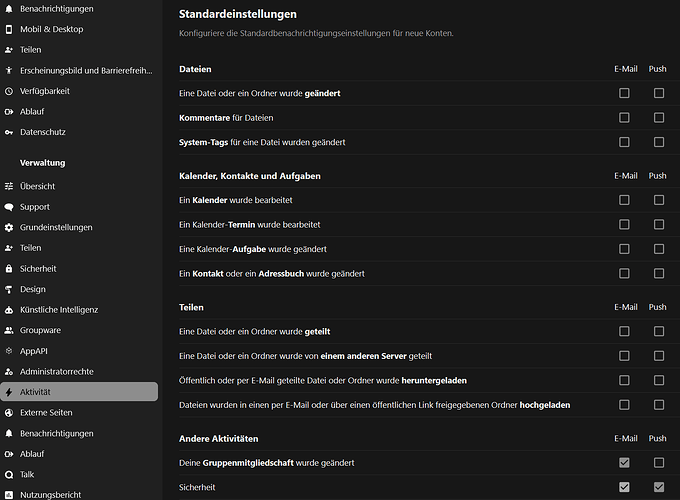Image resolution: width=680 pixels, height=500 pixels.
Task: Enable Push for Kontakt oder Adressbuch geändert
Action: point(659,273)
